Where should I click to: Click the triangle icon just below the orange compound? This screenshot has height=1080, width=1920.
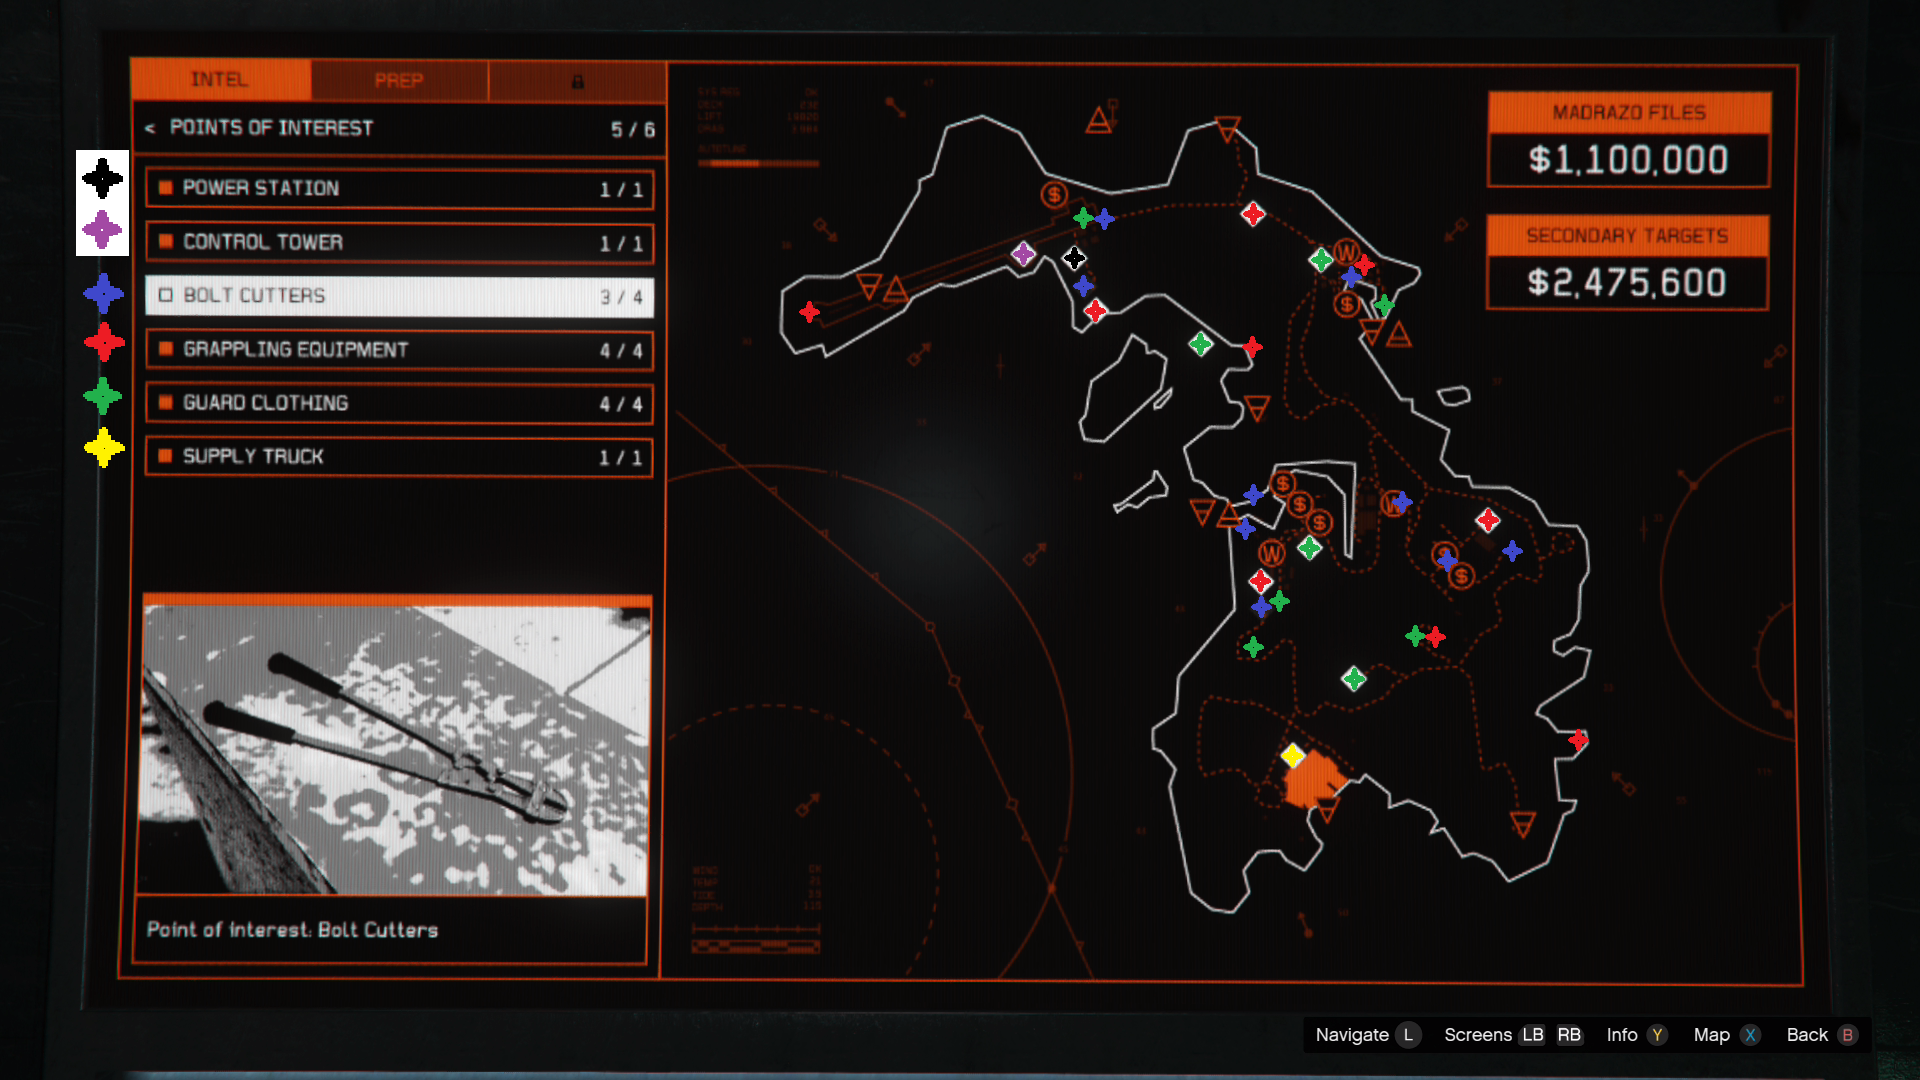(x=1328, y=810)
